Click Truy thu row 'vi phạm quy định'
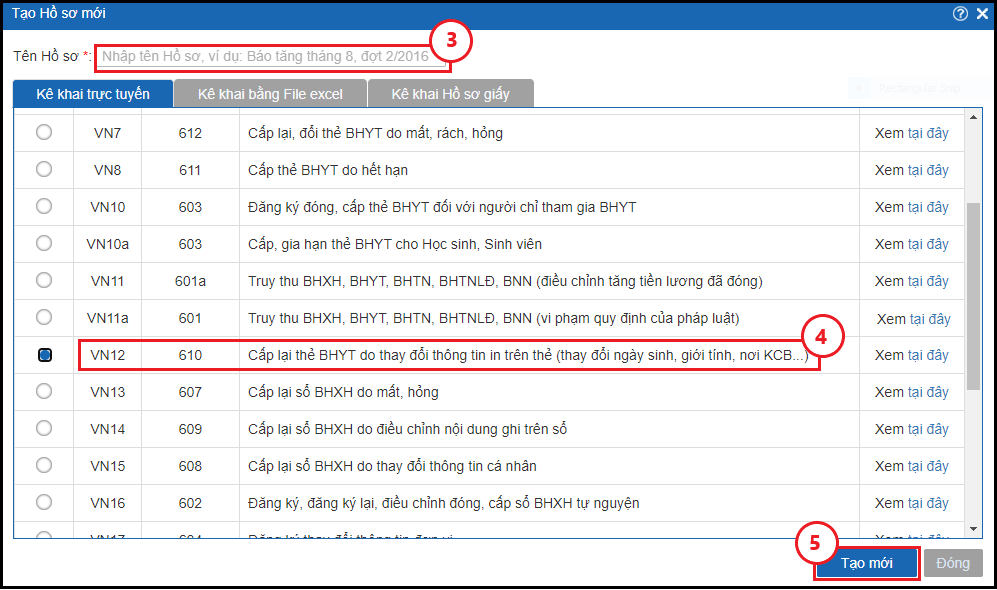Image resolution: width=997 pixels, height=590 pixels. [493, 318]
